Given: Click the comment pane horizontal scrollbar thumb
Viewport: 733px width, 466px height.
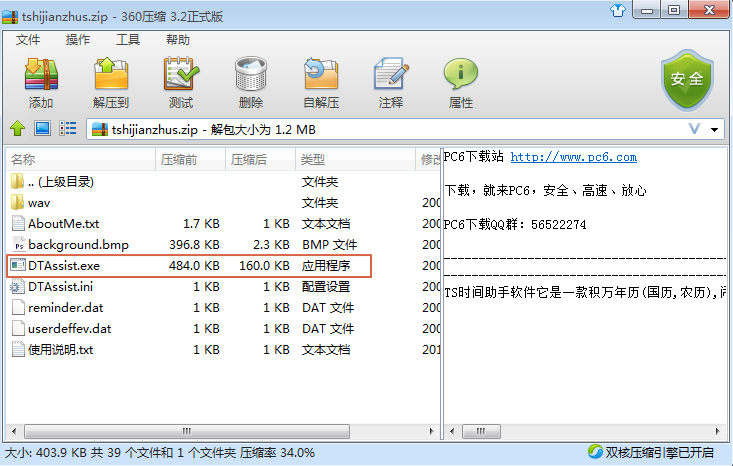Looking at the screenshot, I should [481, 431].
